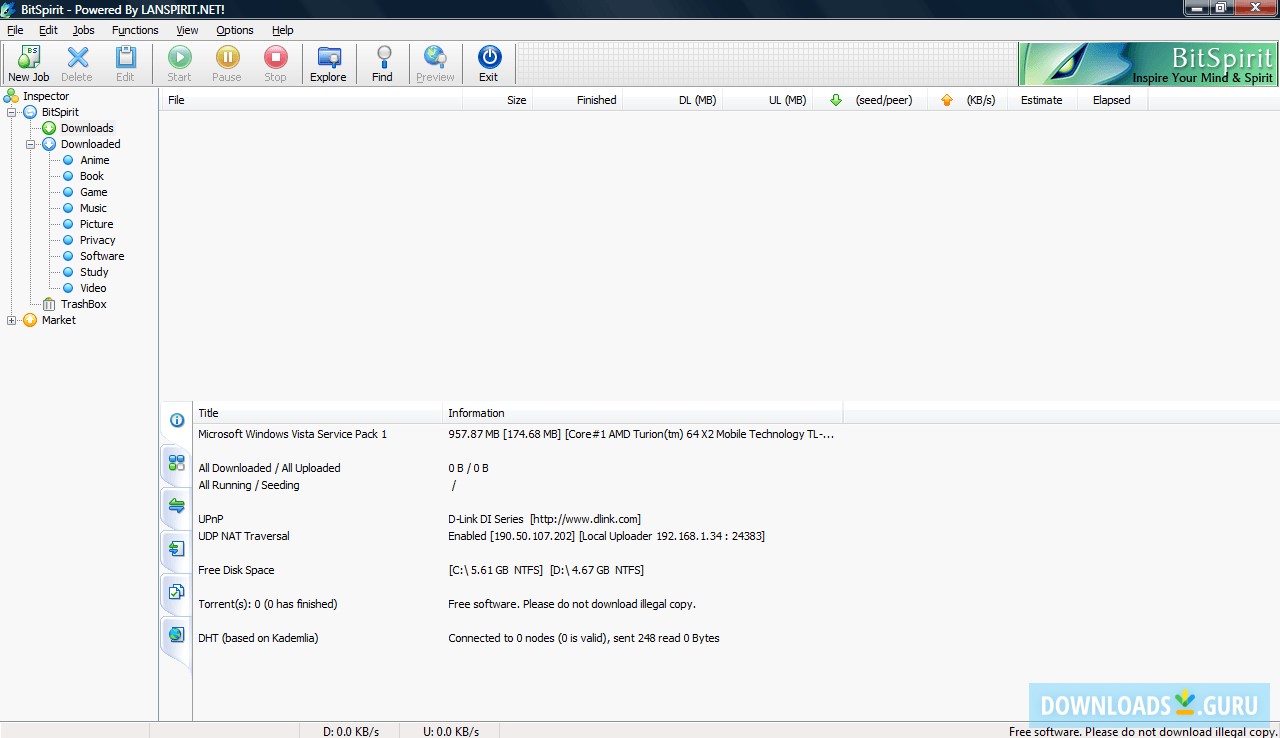
Task: Select the Study category
Action: (94, 272)
